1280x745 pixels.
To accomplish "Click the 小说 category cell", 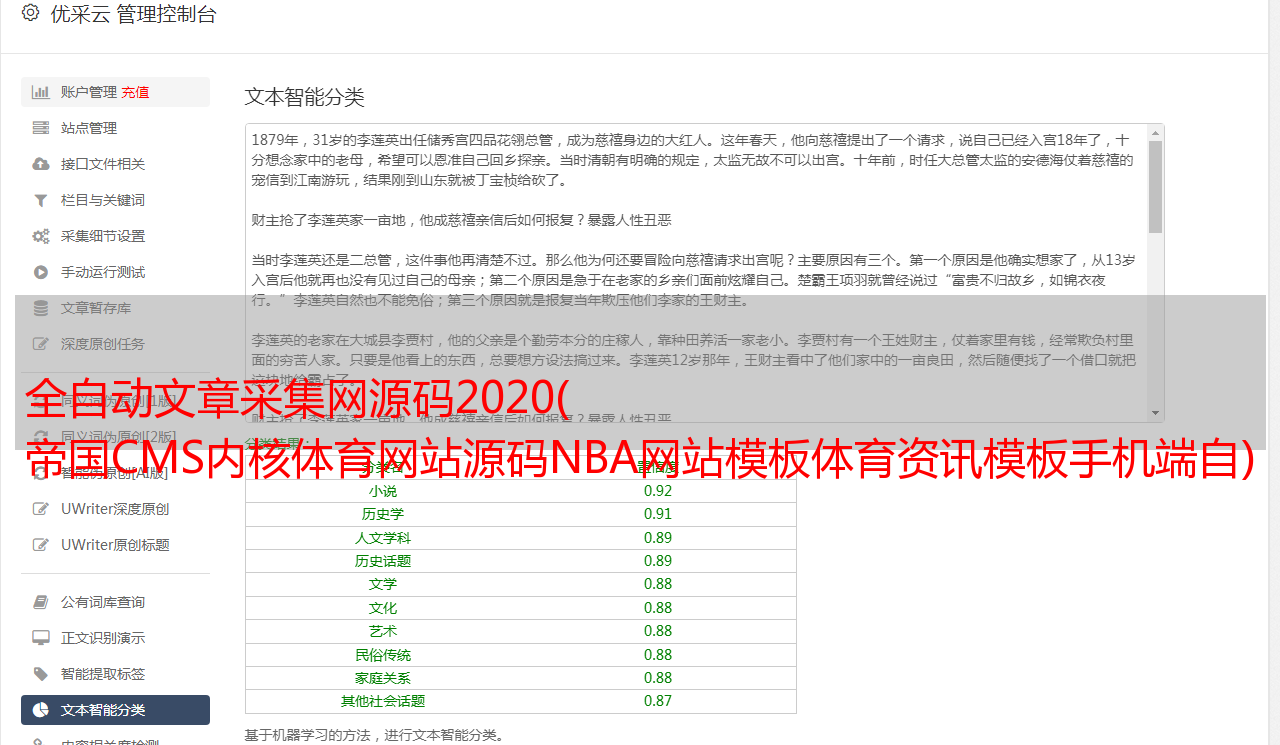I will 383,491.
